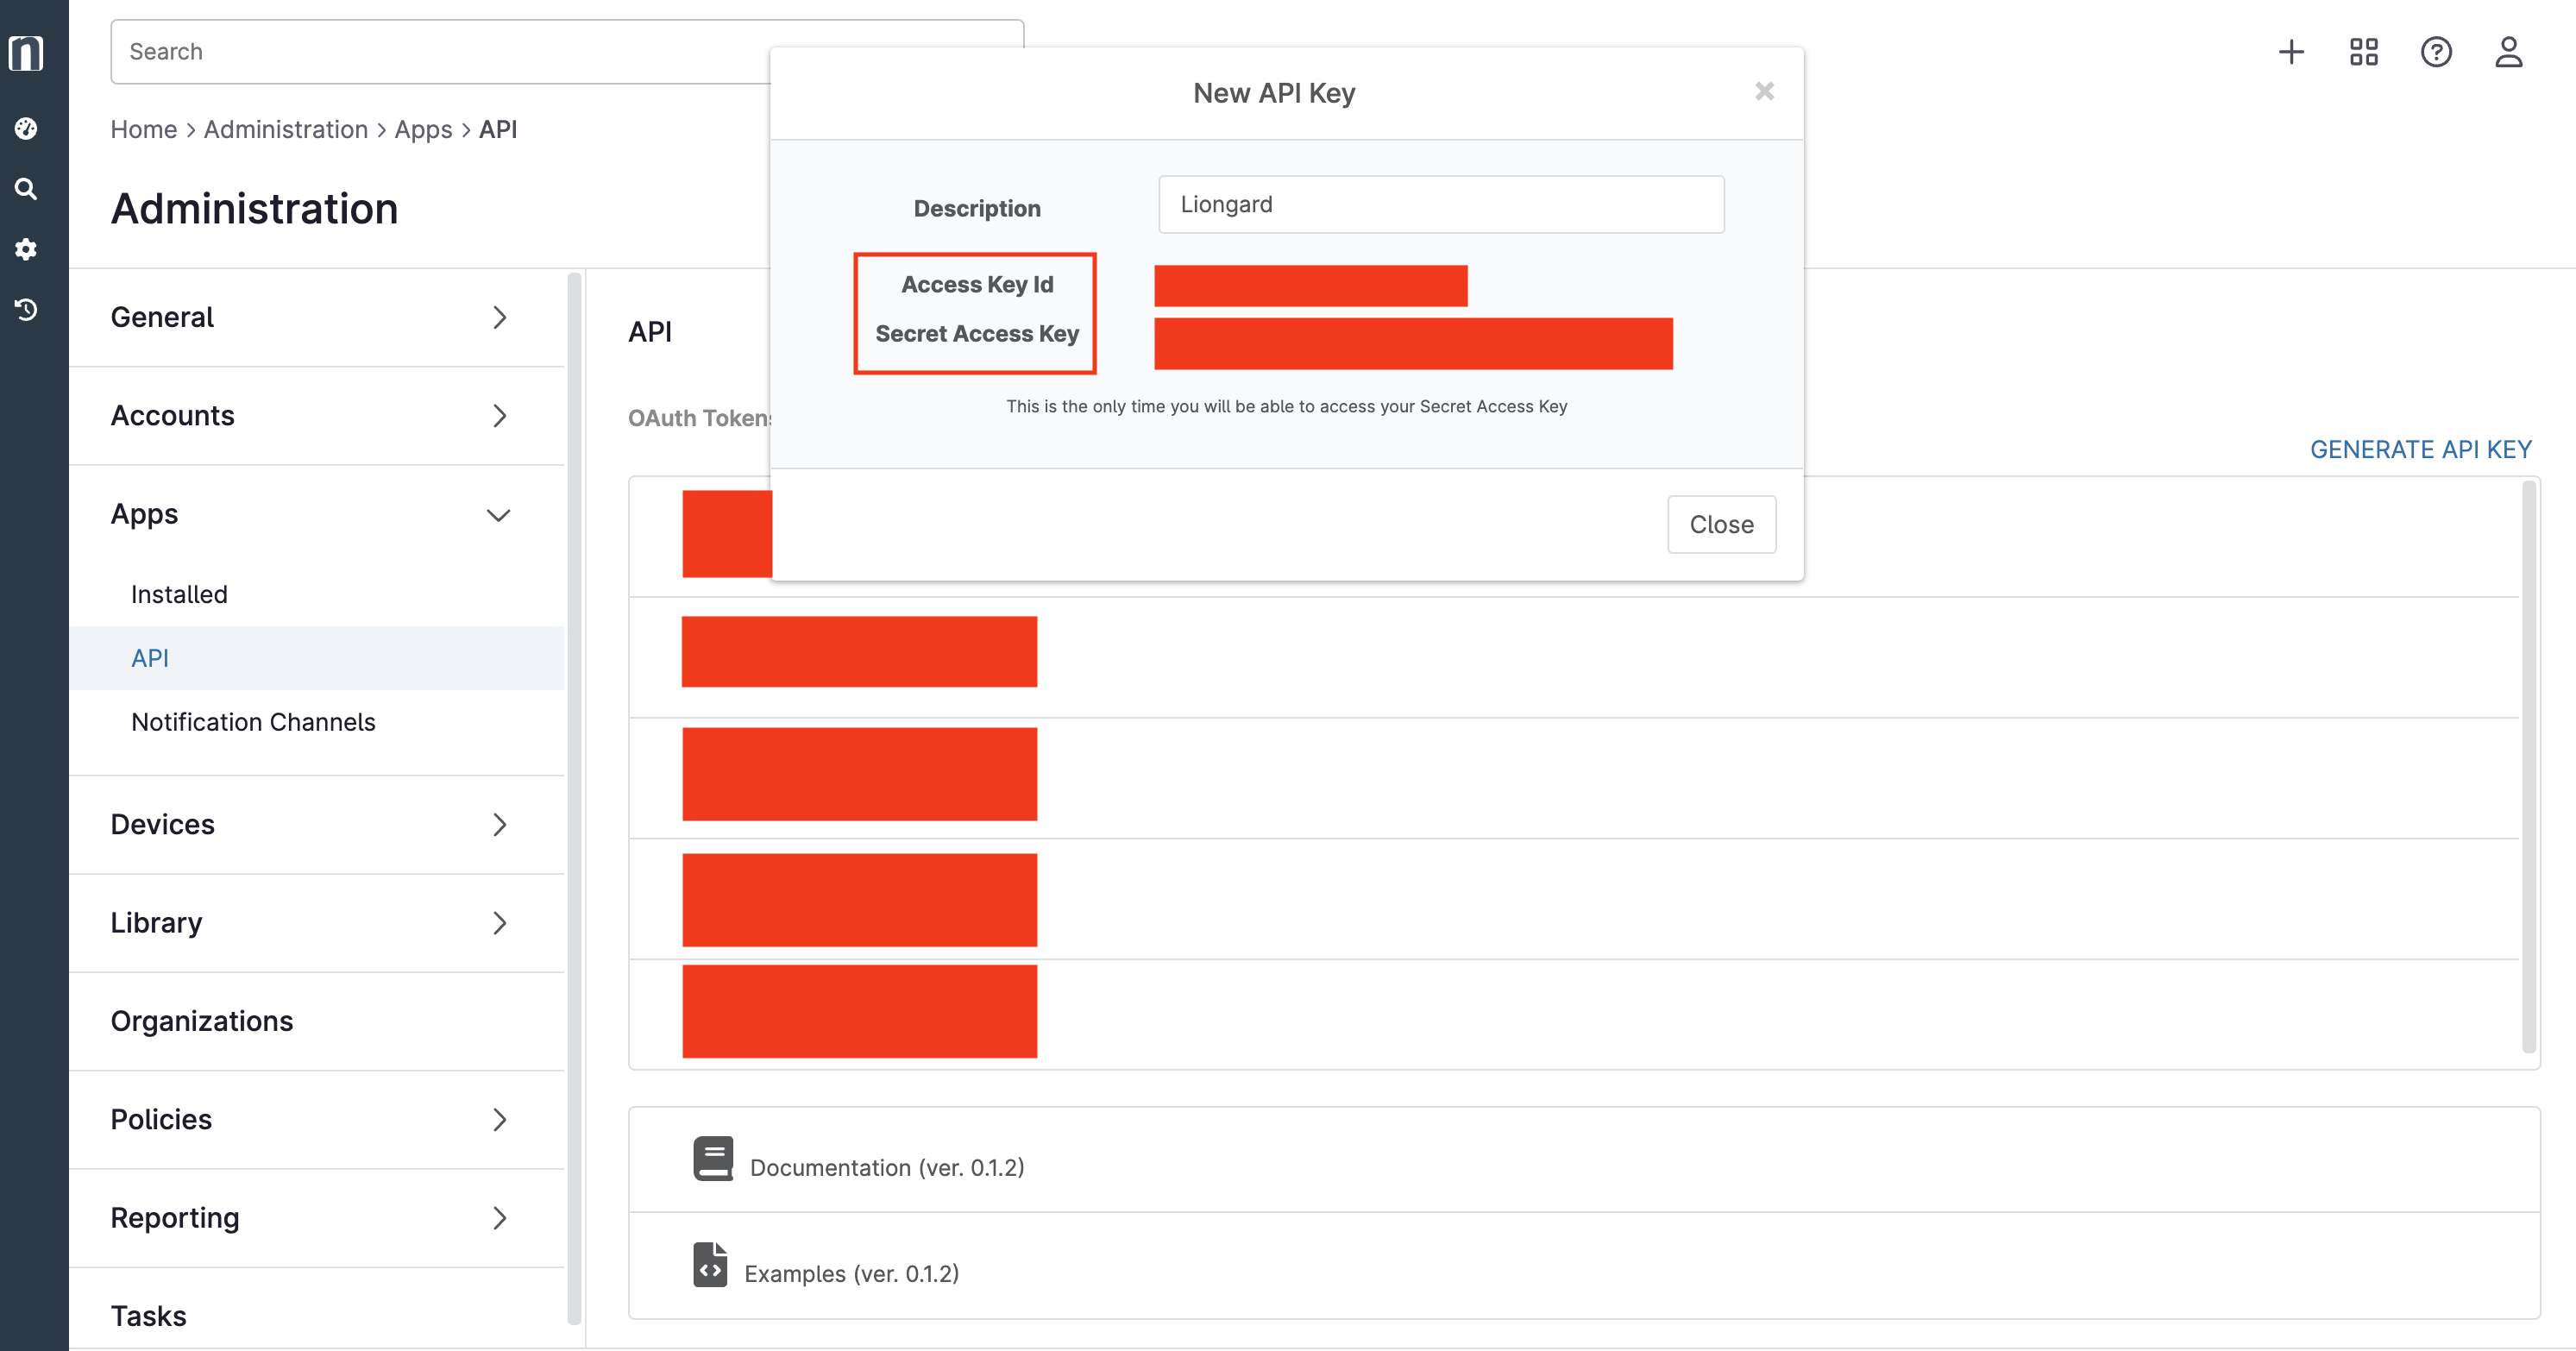Expand the Devices section
This screenshot has height=1351, width=2576.
pos(310,824)
